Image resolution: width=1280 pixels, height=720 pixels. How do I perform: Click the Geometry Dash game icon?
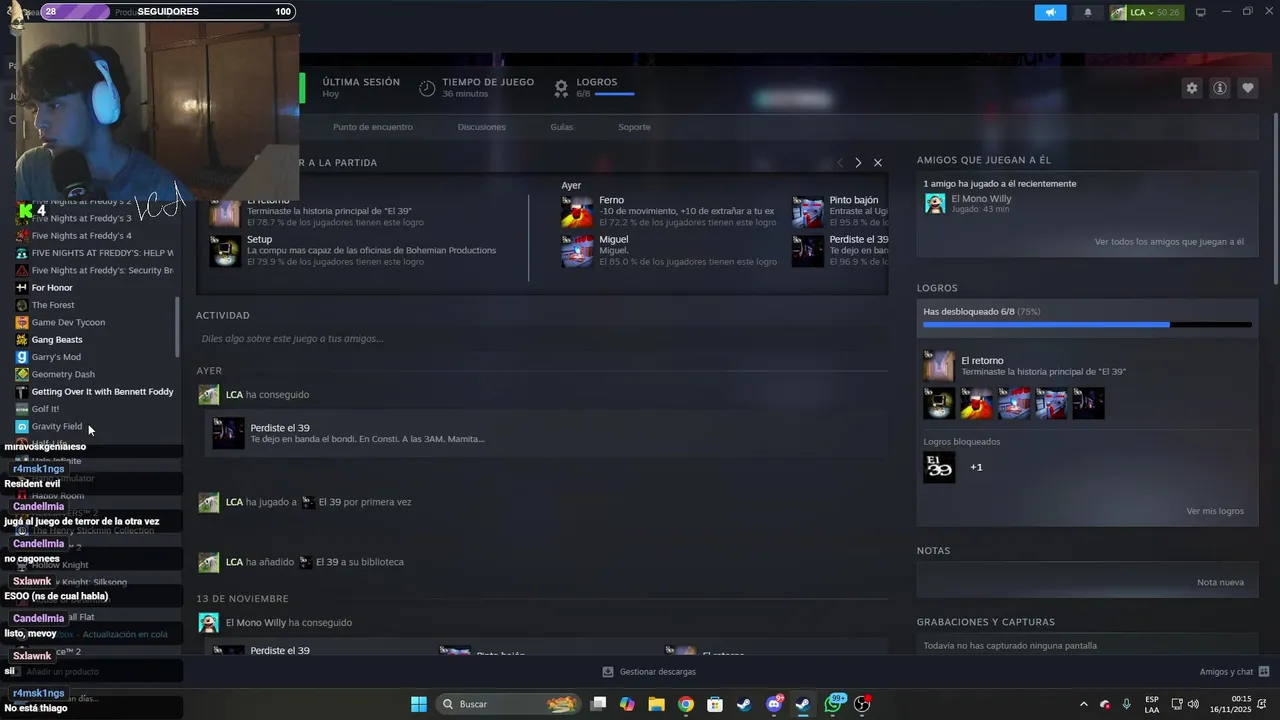click(x=22, y=374)
